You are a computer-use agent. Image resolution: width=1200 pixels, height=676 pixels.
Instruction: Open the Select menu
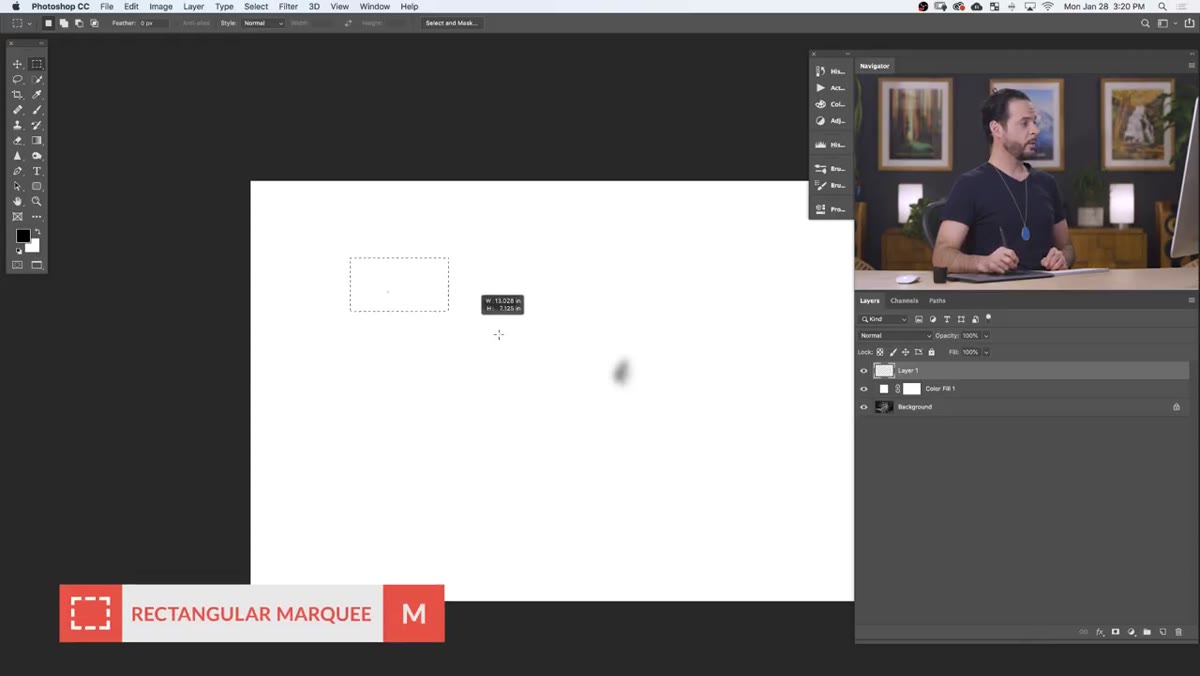pyautogui.click(x=256, y=6)
